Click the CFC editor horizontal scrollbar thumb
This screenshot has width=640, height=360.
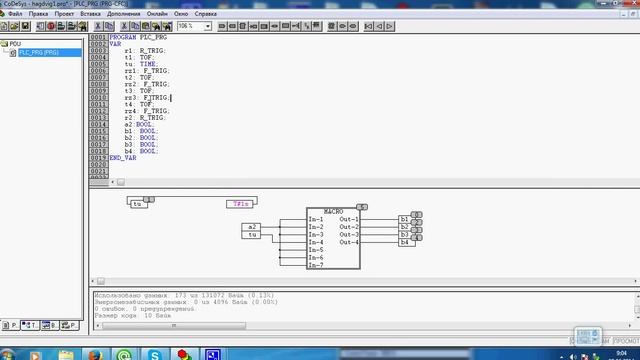[101, 281]
